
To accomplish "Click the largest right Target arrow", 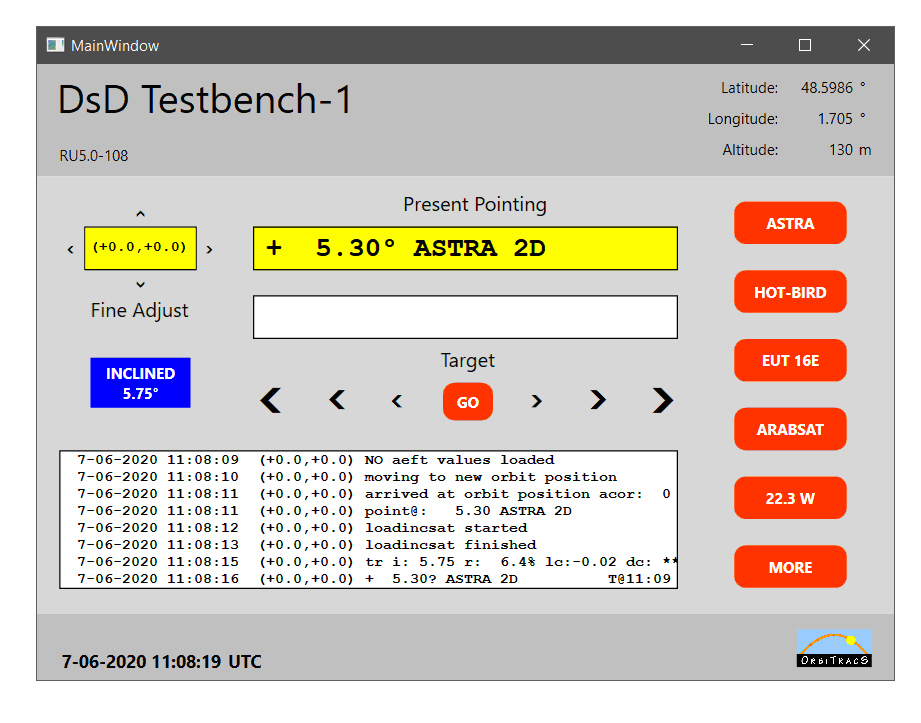I will [663, 401].
